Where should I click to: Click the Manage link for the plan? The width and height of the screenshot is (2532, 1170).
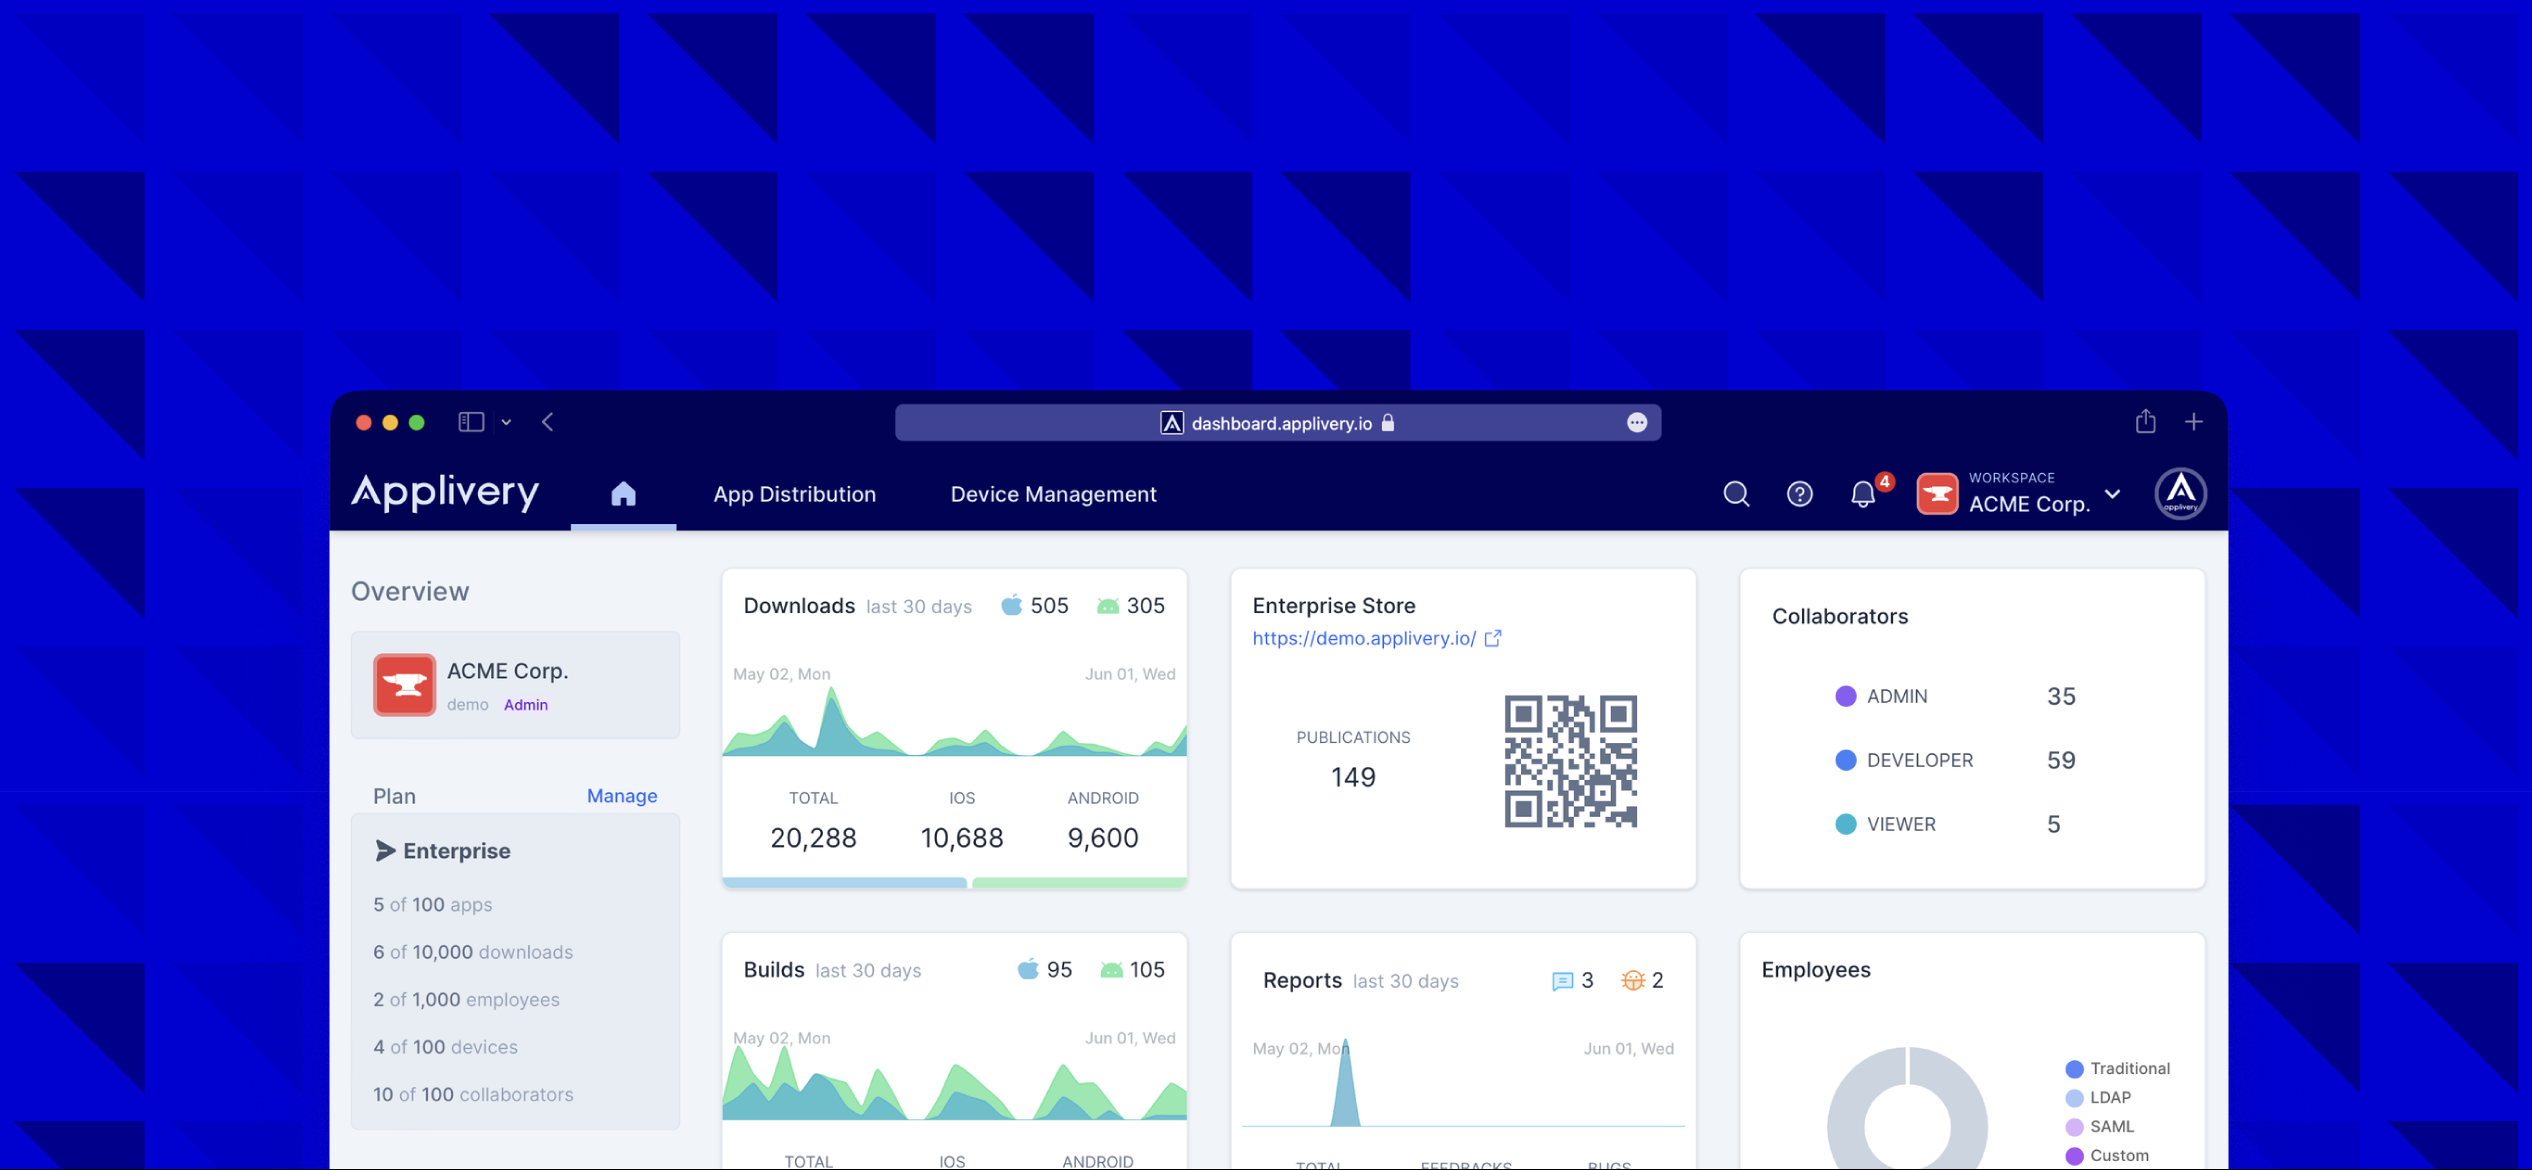click(x=621, y=795)
